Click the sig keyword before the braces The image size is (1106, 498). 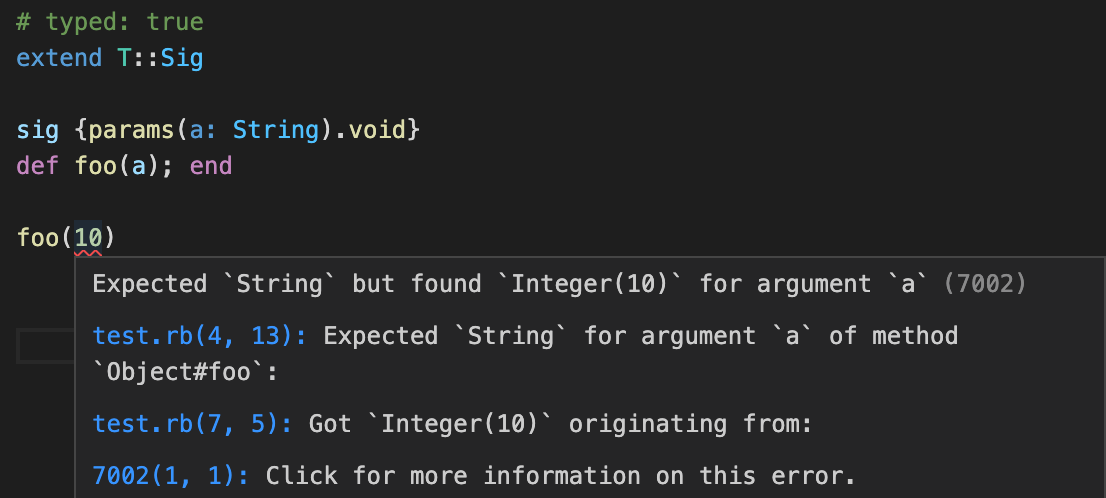point(38,130)
